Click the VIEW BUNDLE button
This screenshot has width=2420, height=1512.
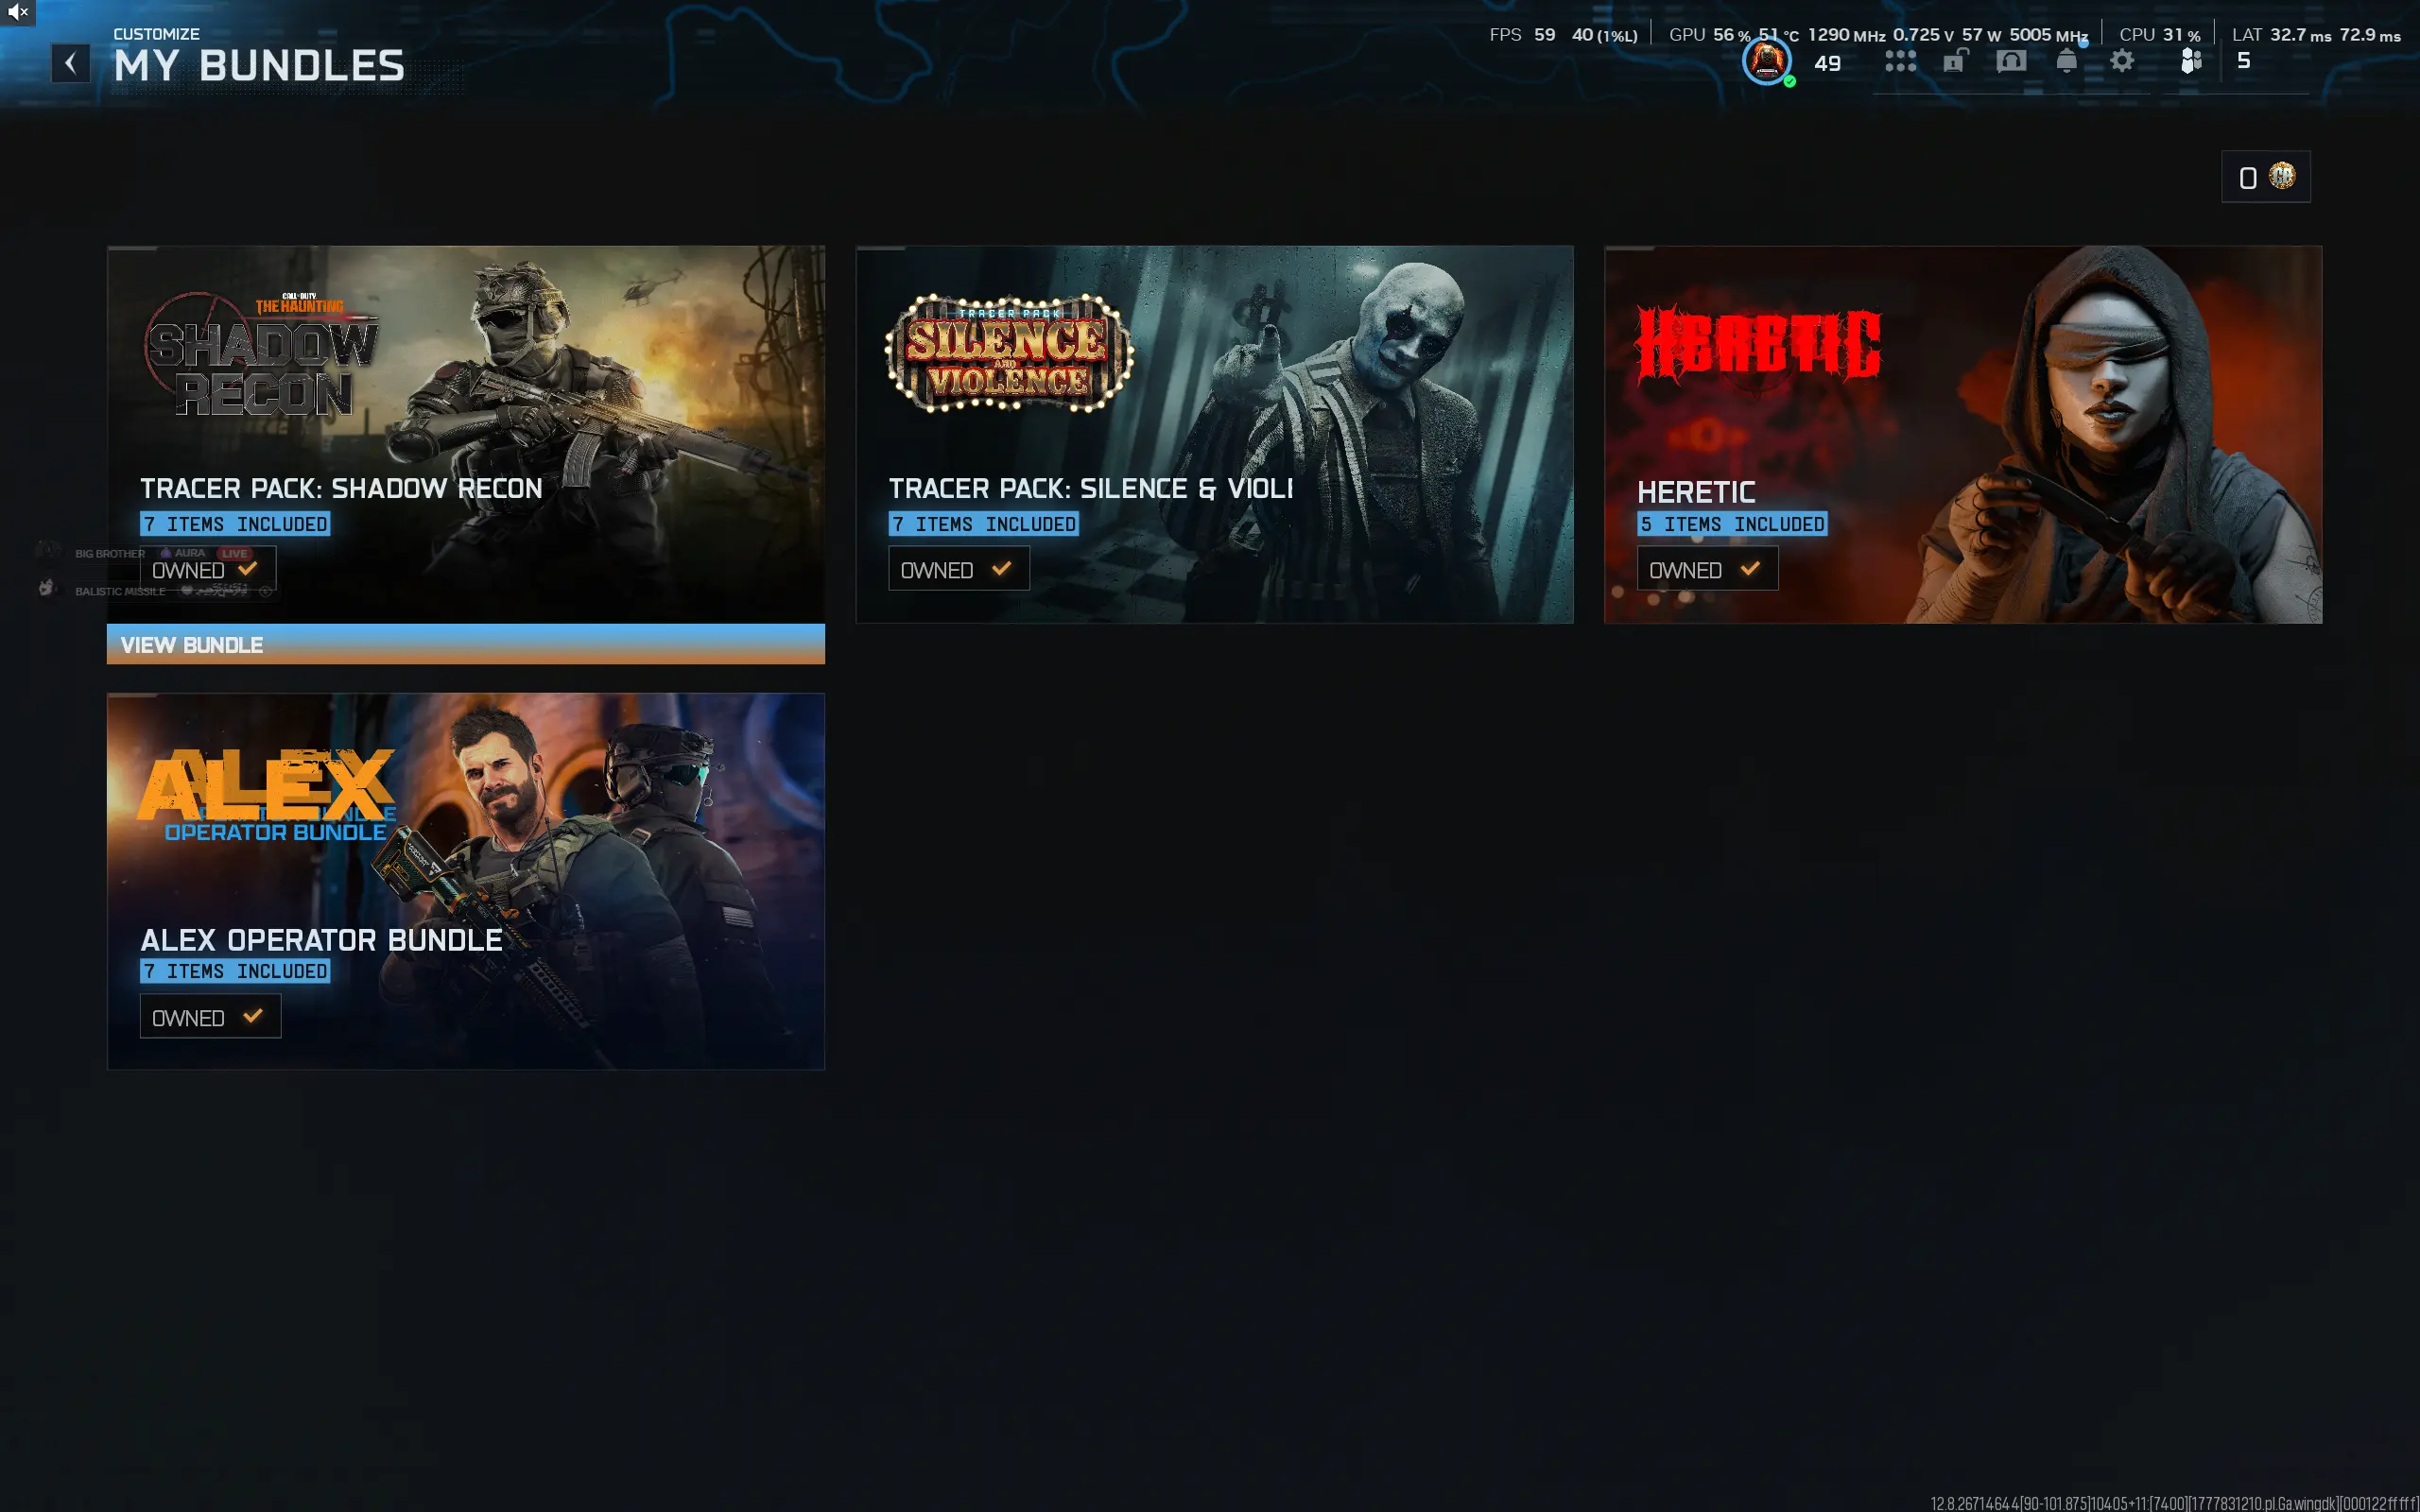pyautogui.click(x=466, y=644)
